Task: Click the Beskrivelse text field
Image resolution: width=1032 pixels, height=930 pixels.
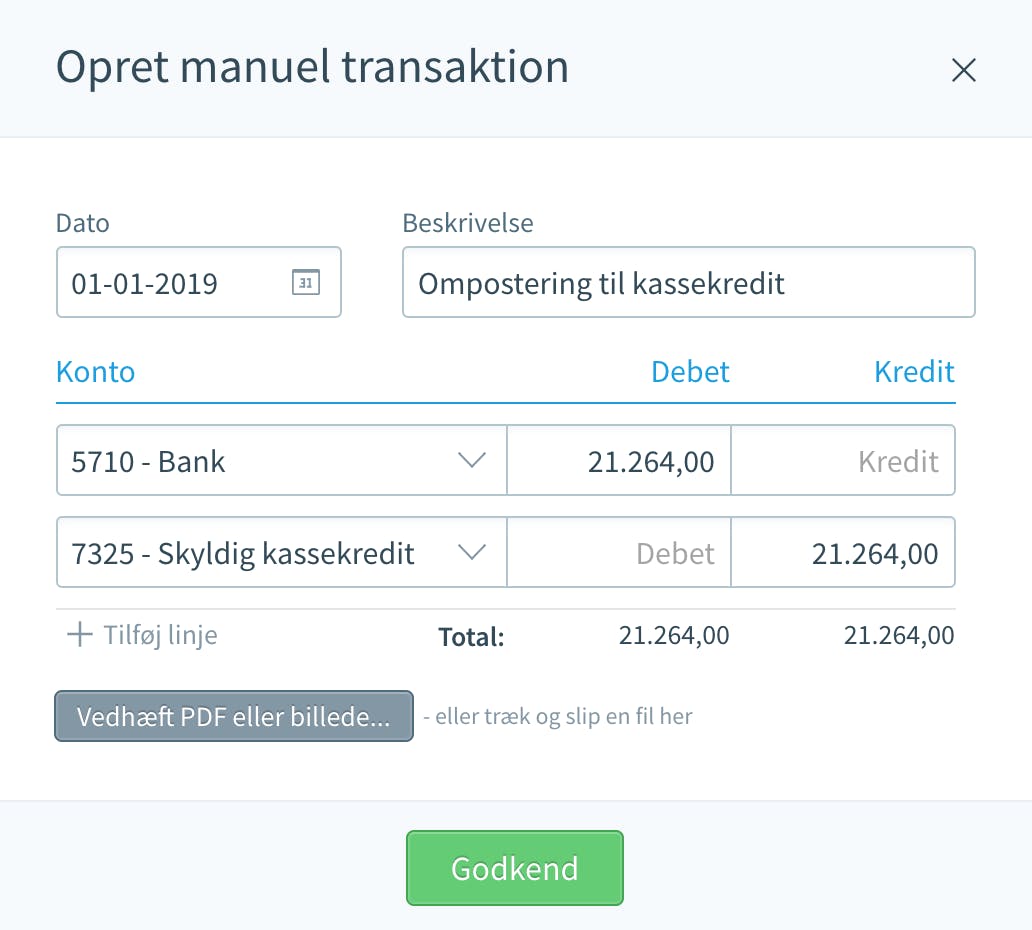Action: 688,282
